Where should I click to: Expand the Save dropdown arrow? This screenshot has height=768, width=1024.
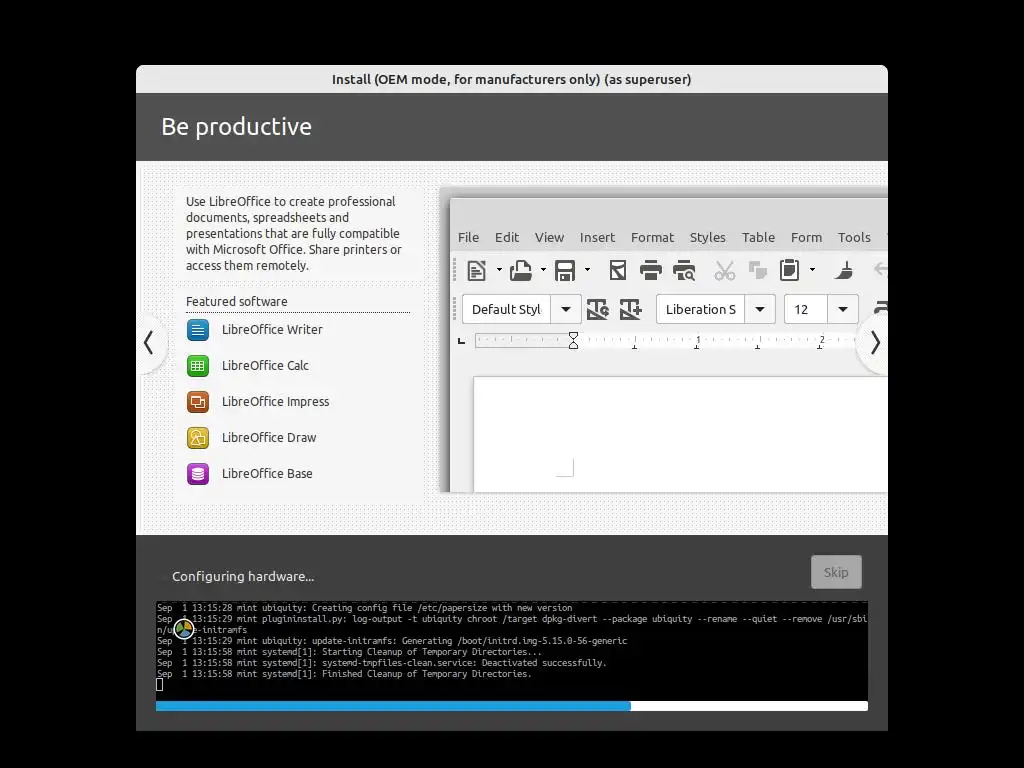(588, 270)
